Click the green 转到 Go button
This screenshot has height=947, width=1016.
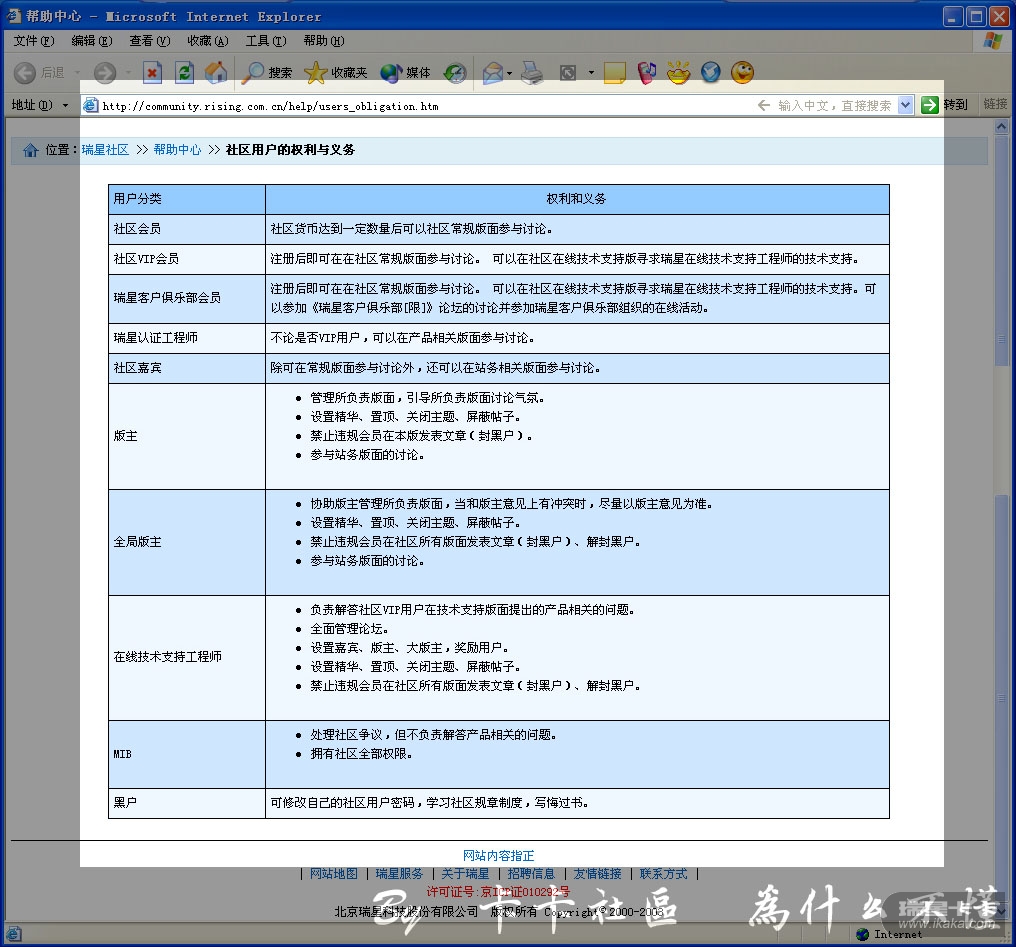943,105
